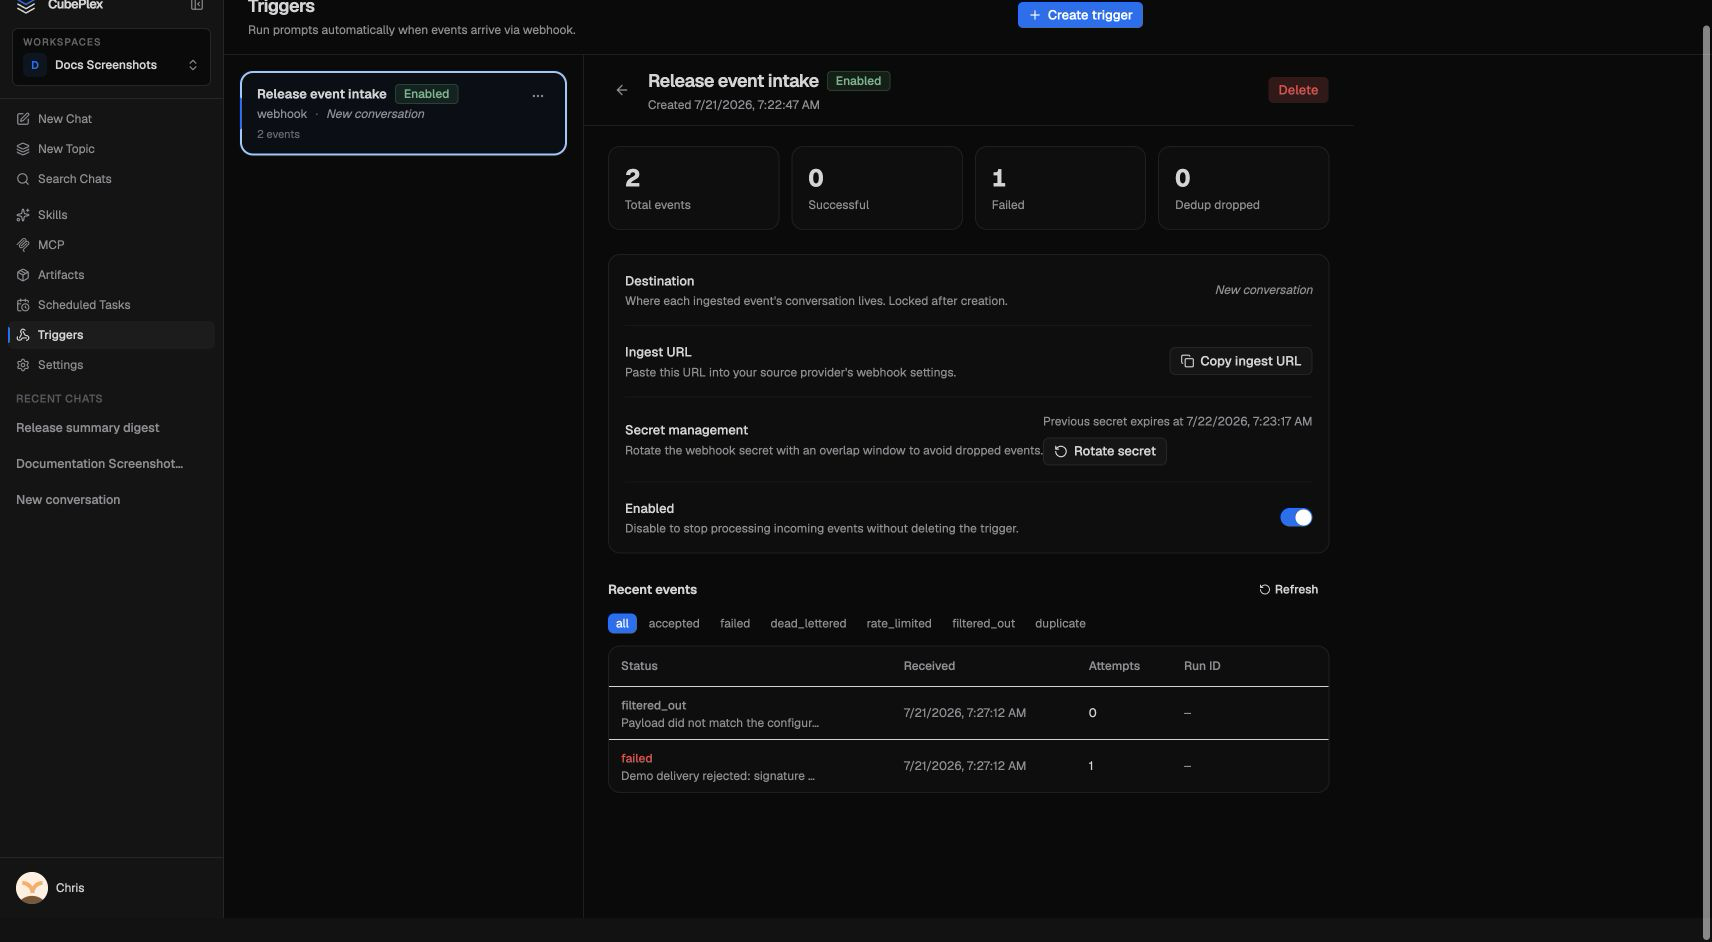The image size is (1712, 942).
Task: Click the back arrow beside Release event intake
Action: [622, 90]
